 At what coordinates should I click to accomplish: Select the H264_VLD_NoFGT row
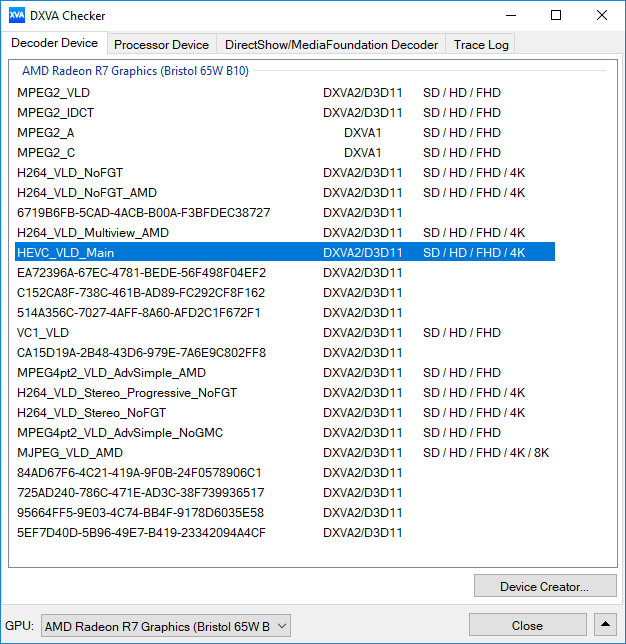click(x=285, y=172)
